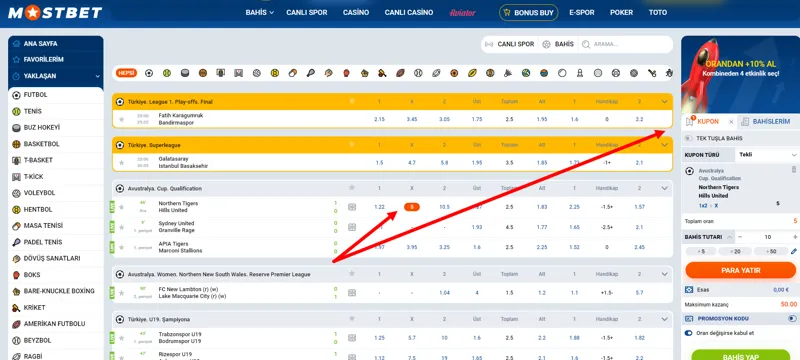Screen dimensions: 800x360
Task: Select the tennis ball icon in filter row
Action: [167, 73]
